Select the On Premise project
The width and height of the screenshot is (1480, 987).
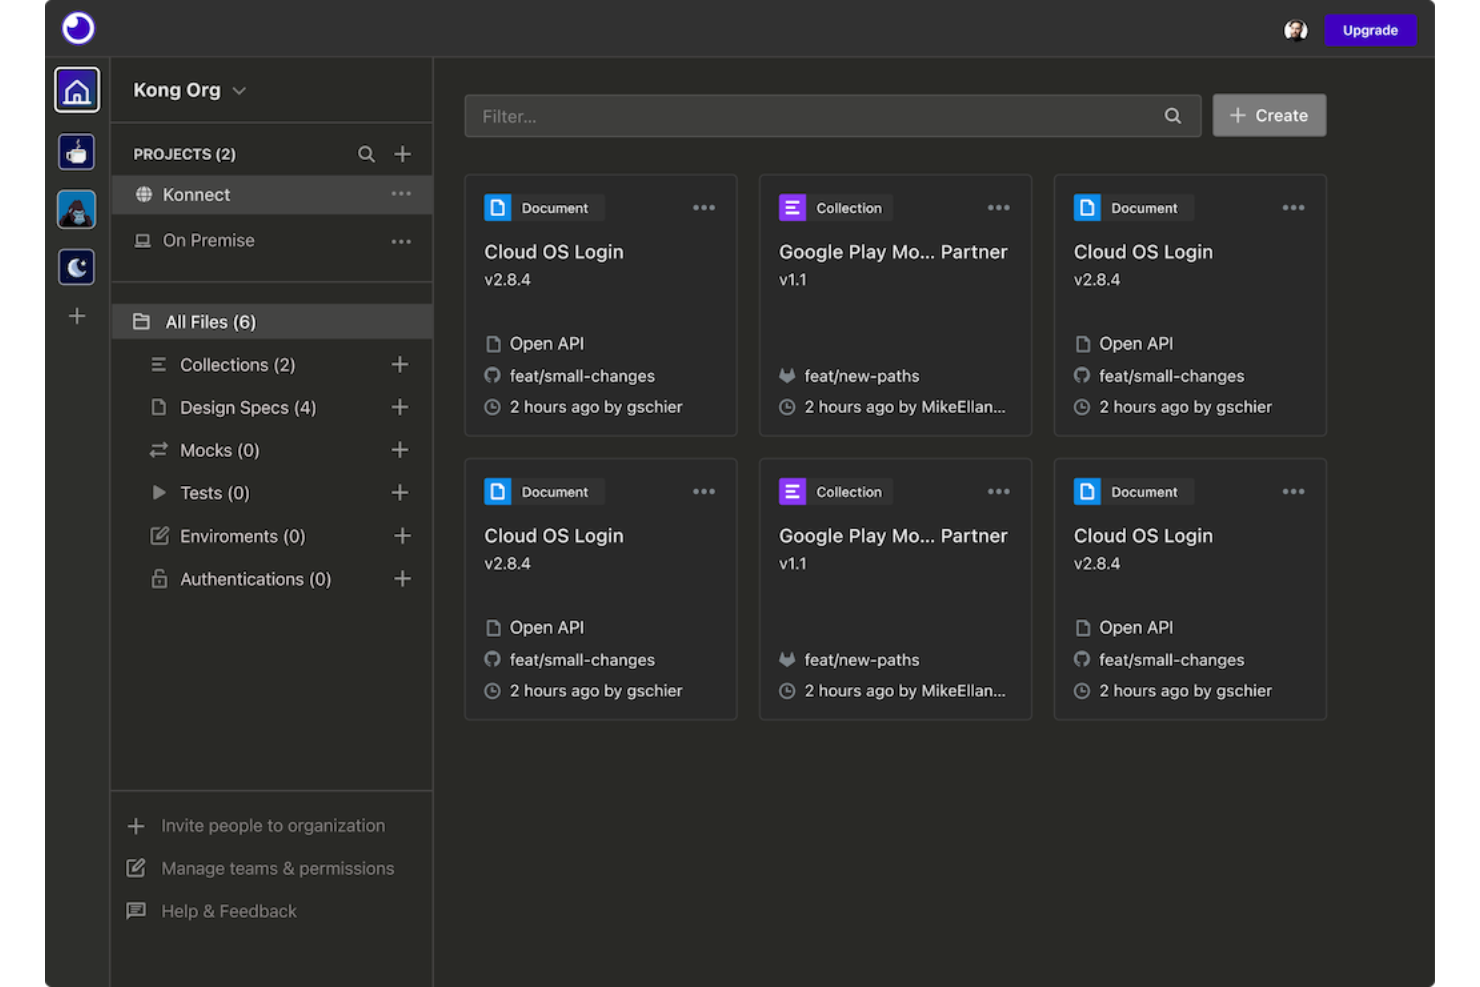point(272,241)
